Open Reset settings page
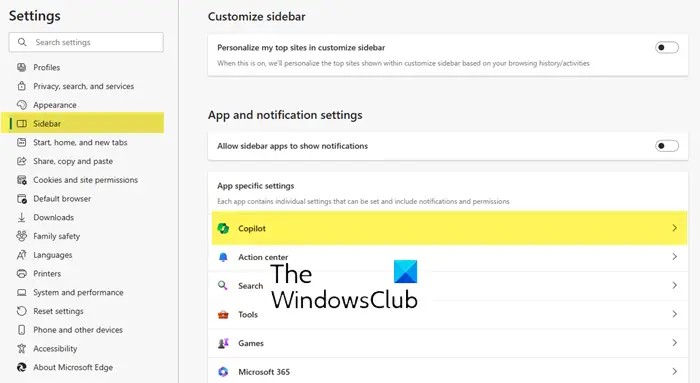 (58, 311)
